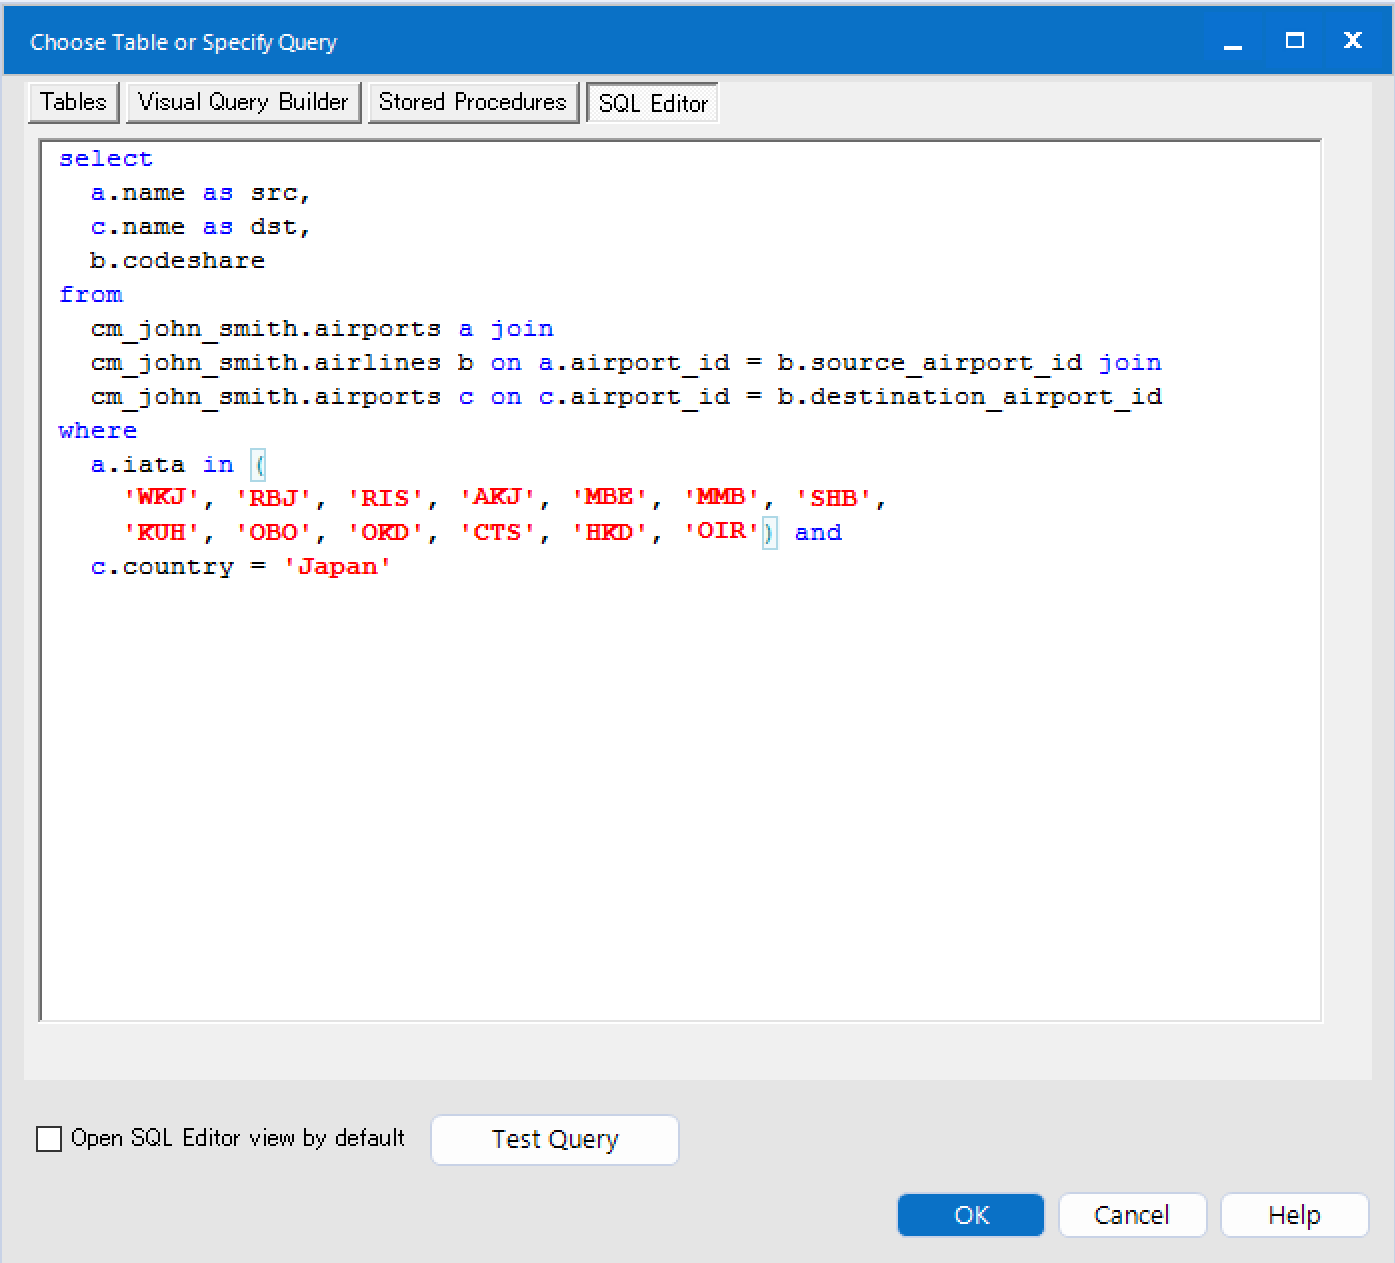Click the cm_john_smith.airlines table name
The image size is (1395, 1263).
click(264, 362)
